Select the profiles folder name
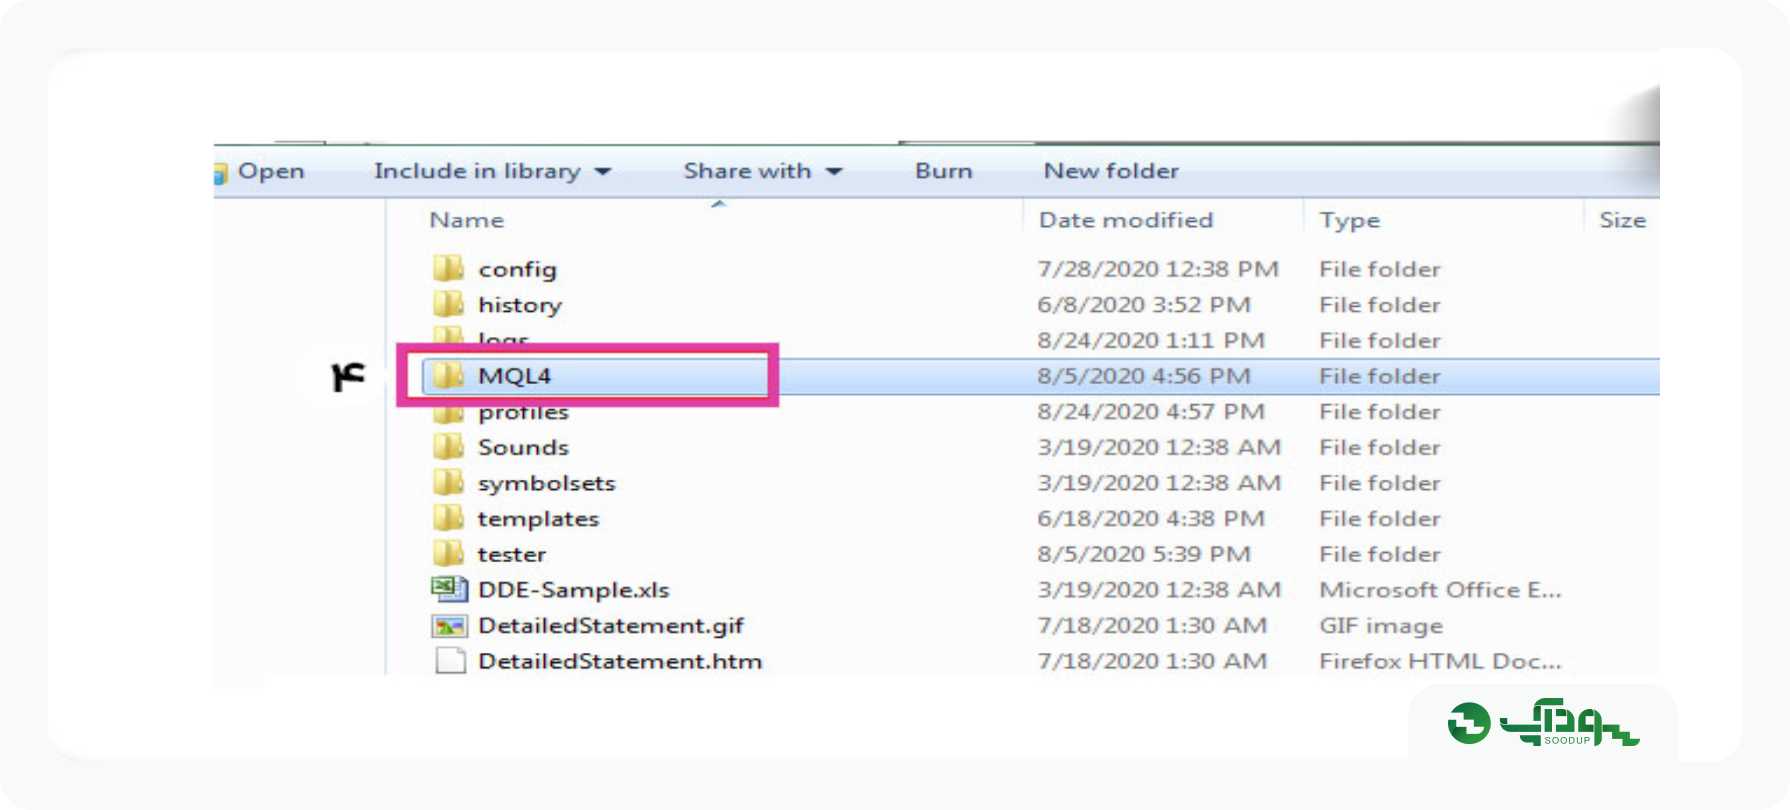 point(523,412)
